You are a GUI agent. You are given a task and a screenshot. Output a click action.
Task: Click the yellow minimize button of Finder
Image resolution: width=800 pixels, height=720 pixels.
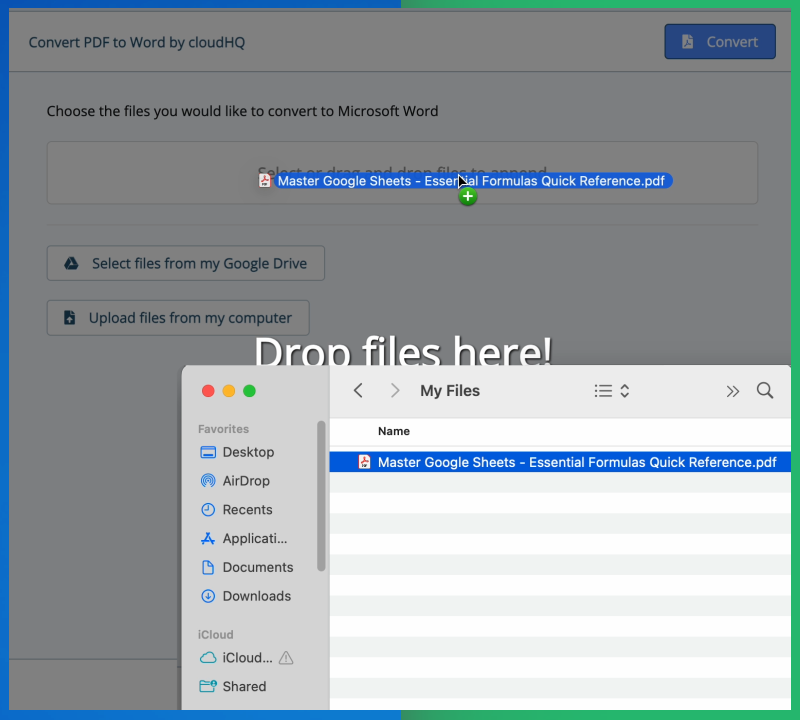(229, 391)
